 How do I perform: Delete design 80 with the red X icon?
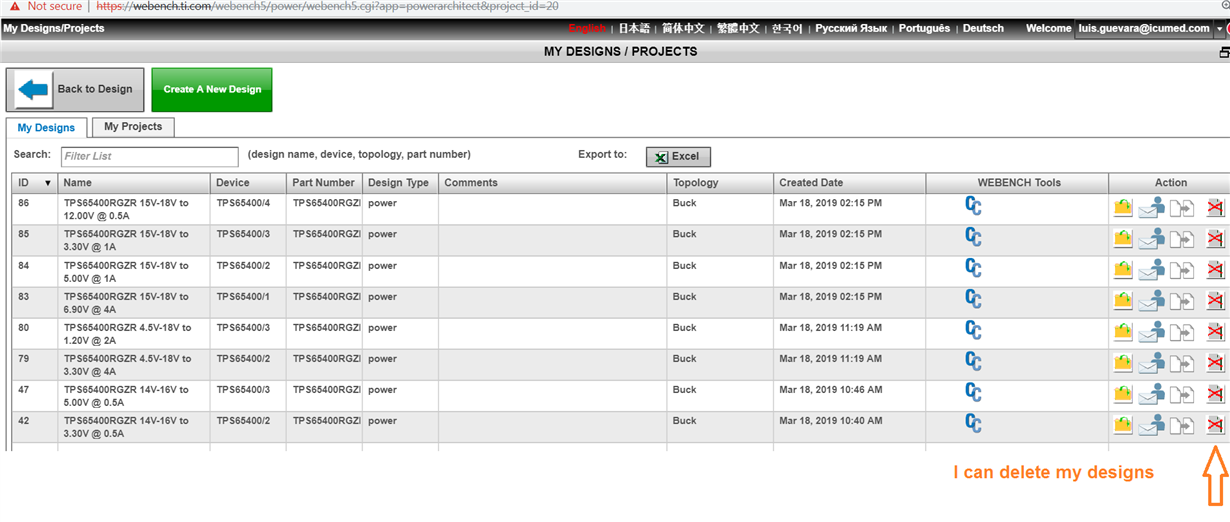click(1215, 332)
